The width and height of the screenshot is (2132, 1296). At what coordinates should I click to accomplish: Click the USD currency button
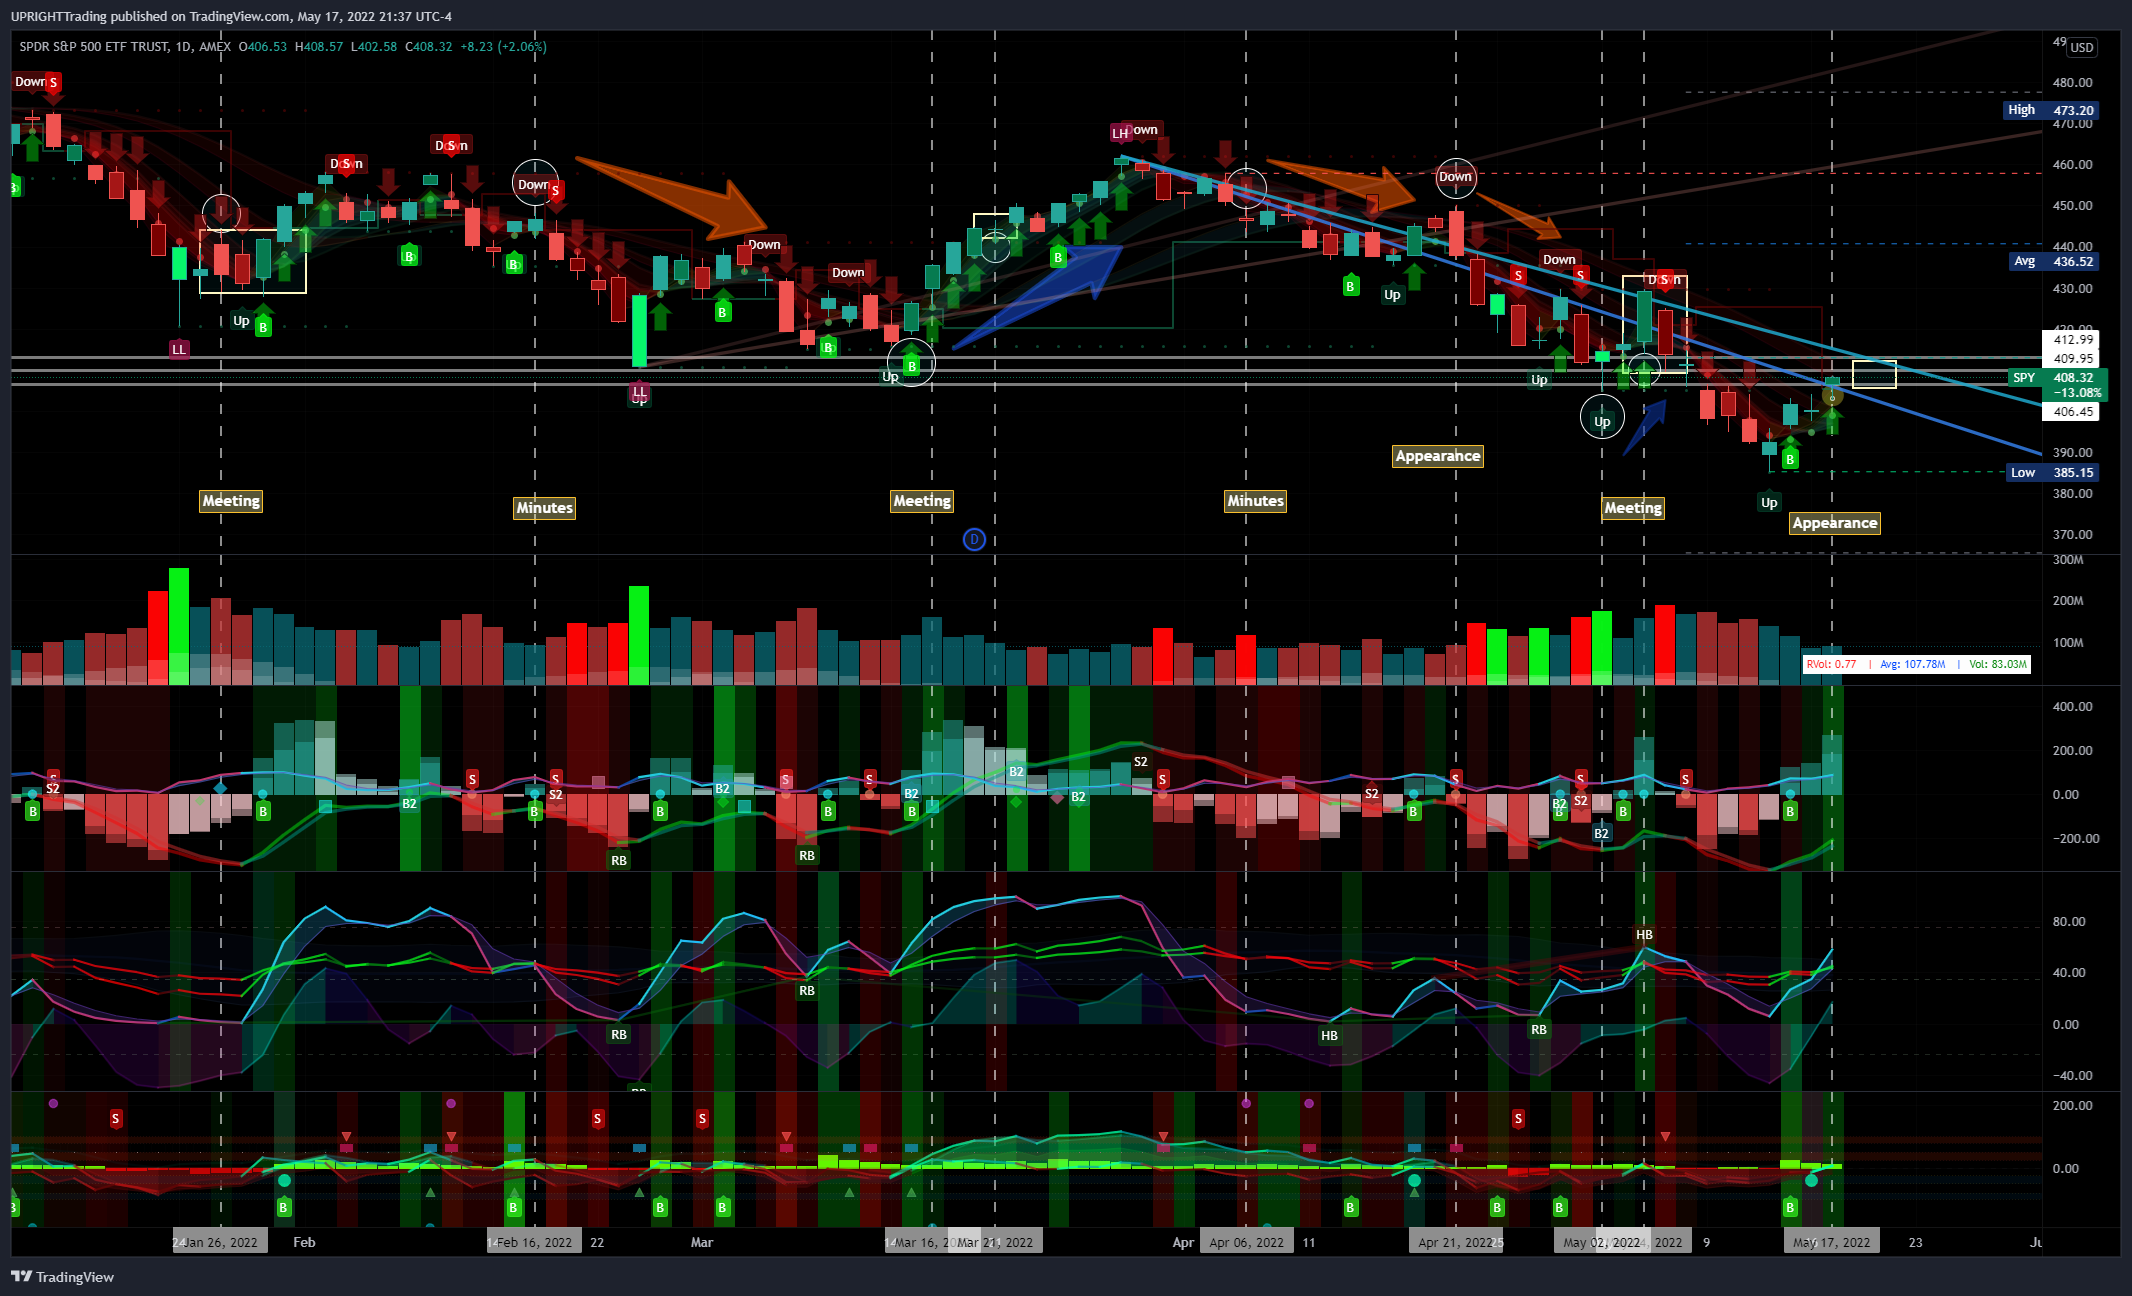[x=2081, y=47]
